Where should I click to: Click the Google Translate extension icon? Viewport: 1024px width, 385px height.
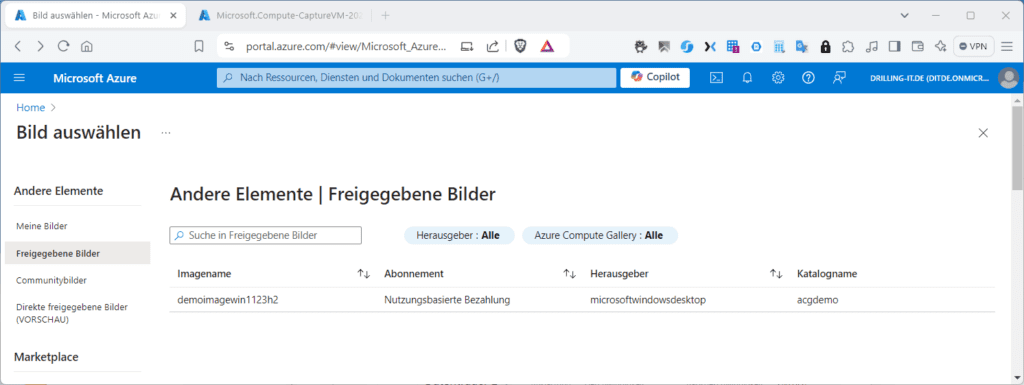pyautogui.click(x=801, y=46)
